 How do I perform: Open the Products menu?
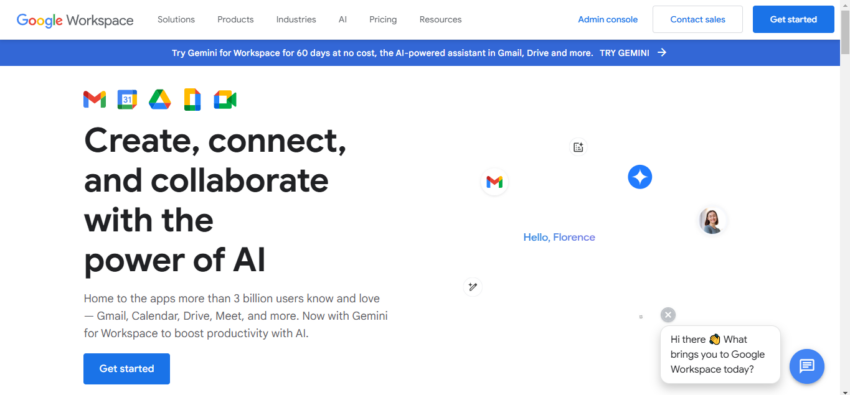pos(235,20)
